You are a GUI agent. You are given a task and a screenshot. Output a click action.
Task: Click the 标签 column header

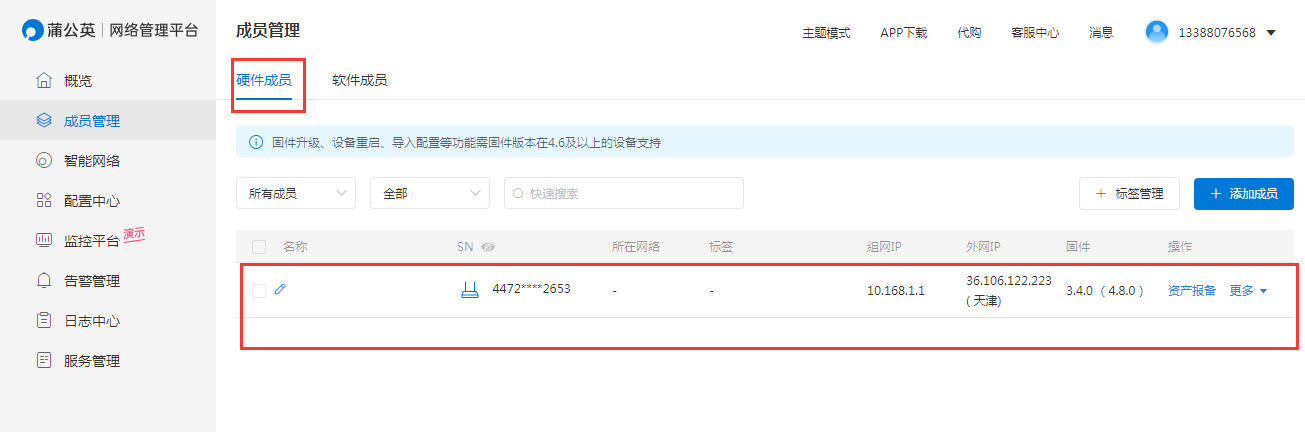click(721, 247)
